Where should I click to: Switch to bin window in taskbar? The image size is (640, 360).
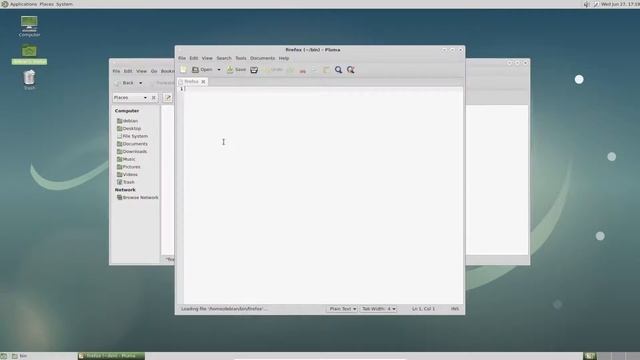point(20,356)
